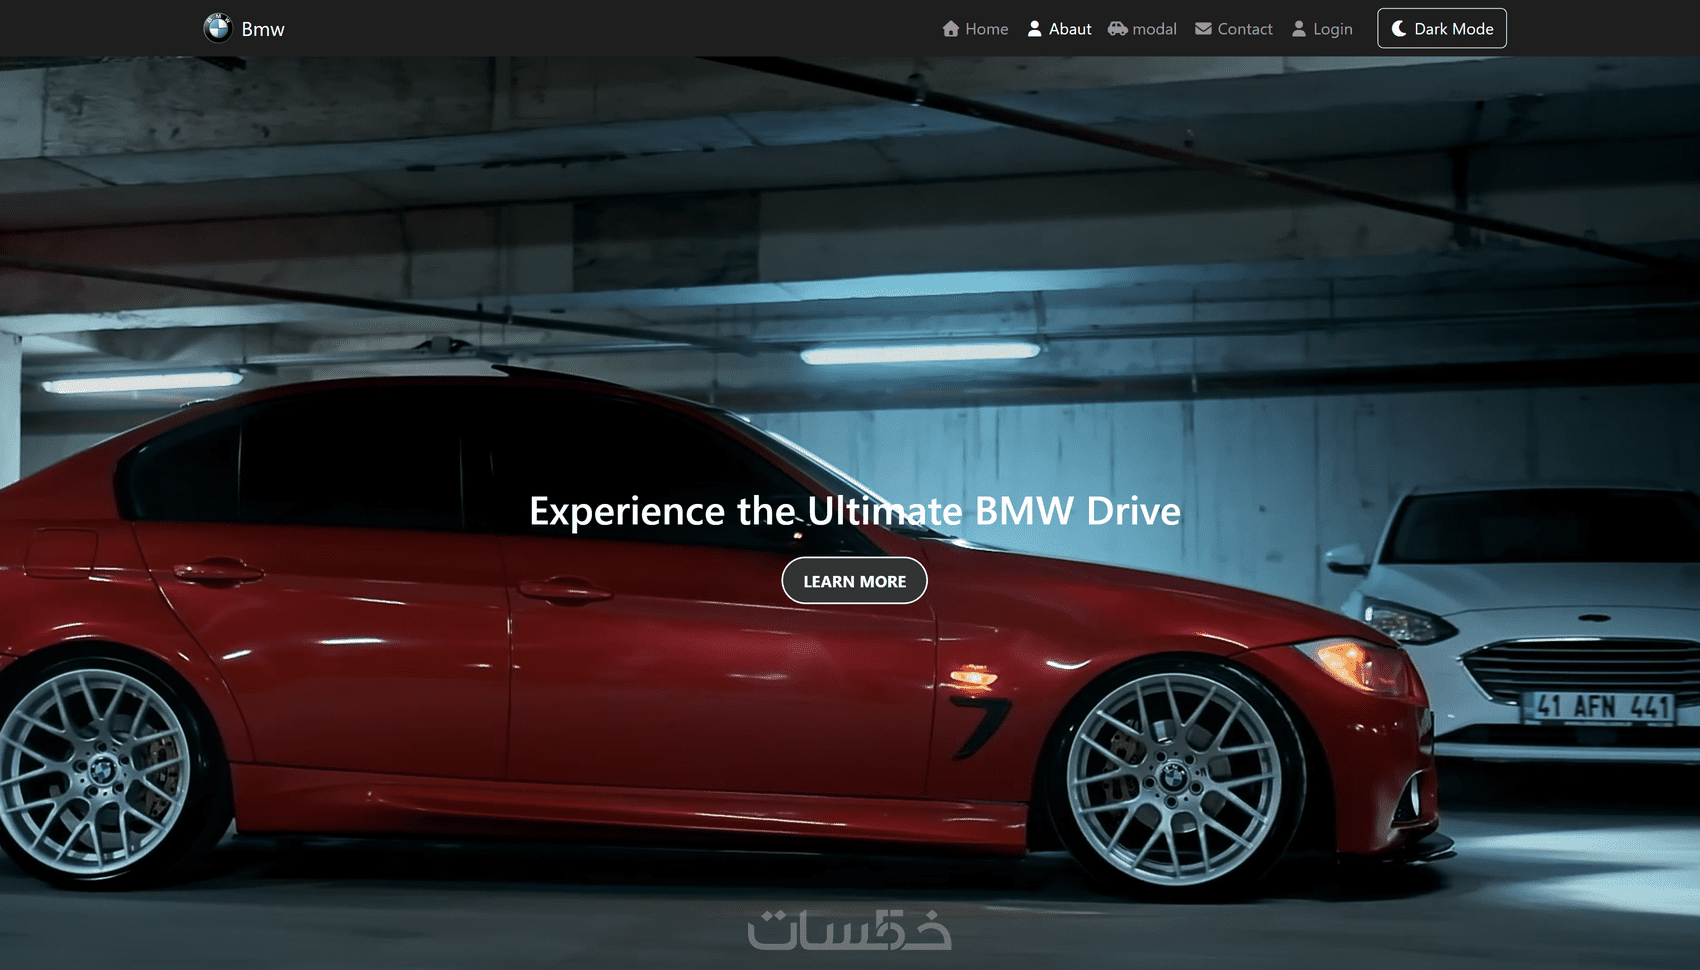1700x970 pixels.
Task: Click the car icon beside modal
Action: (x=1118, y=29)
